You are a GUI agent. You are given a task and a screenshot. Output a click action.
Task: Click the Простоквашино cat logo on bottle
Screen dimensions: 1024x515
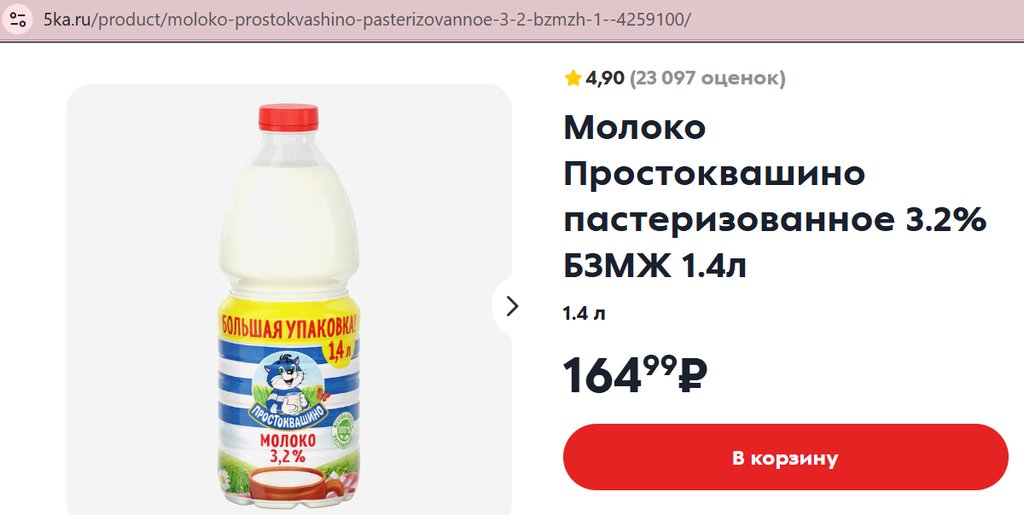288,392
